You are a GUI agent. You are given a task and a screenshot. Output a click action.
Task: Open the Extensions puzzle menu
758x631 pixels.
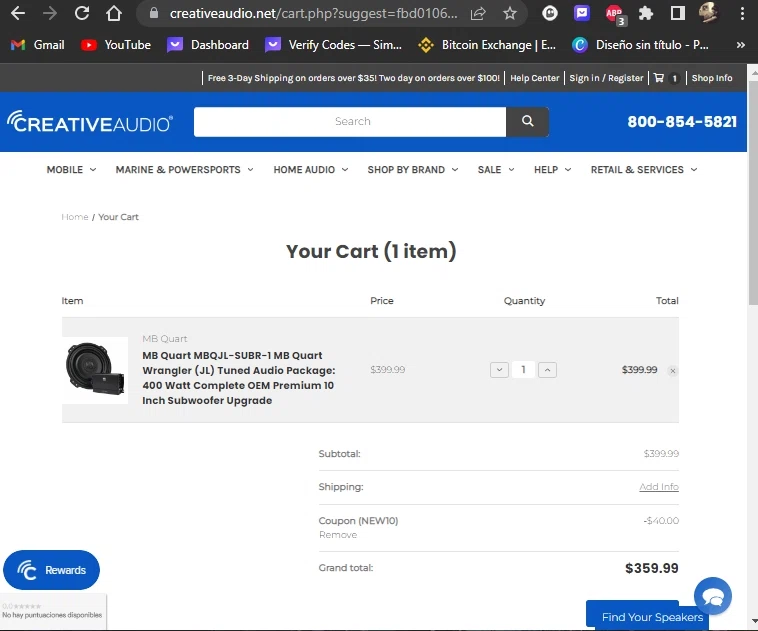click(646, 14)
